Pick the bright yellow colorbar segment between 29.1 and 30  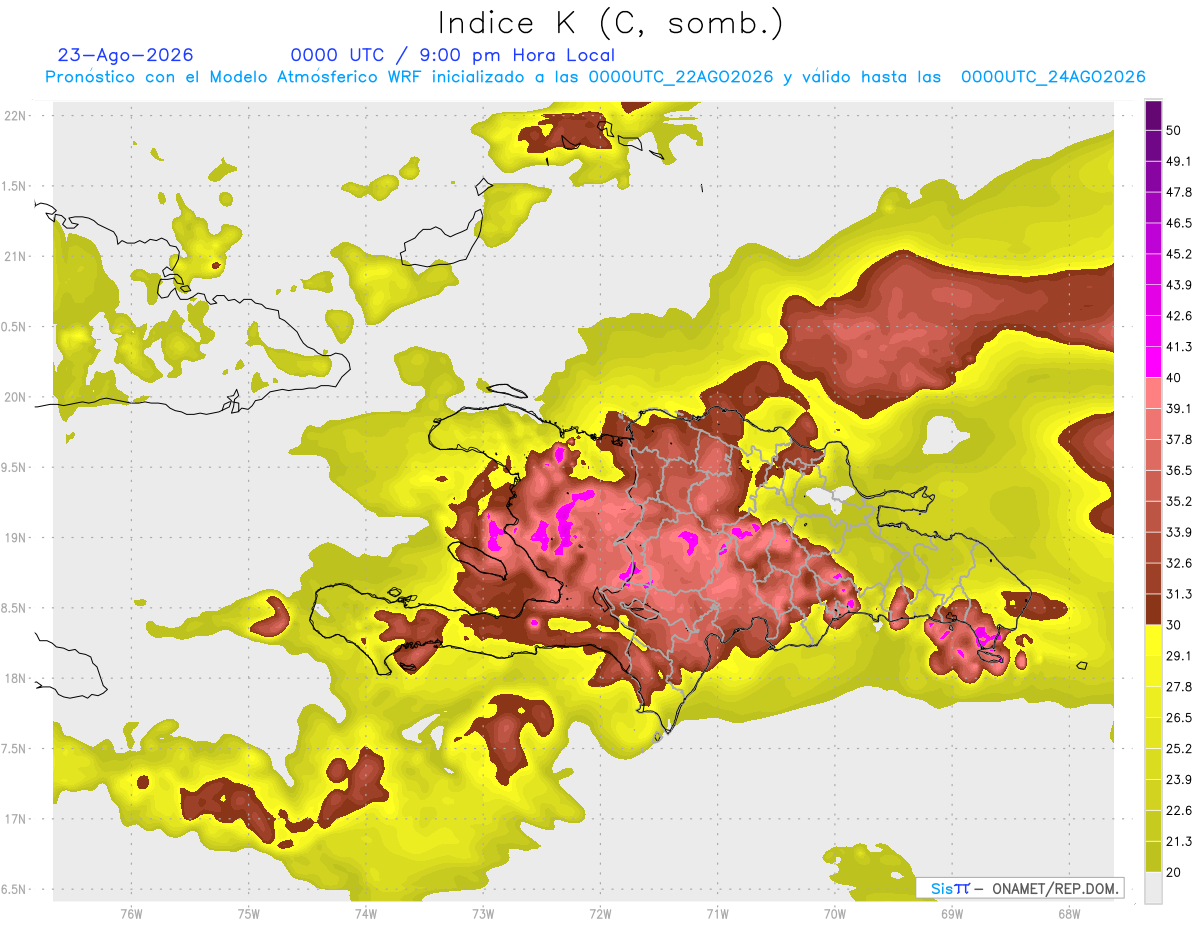point(1154,640)
